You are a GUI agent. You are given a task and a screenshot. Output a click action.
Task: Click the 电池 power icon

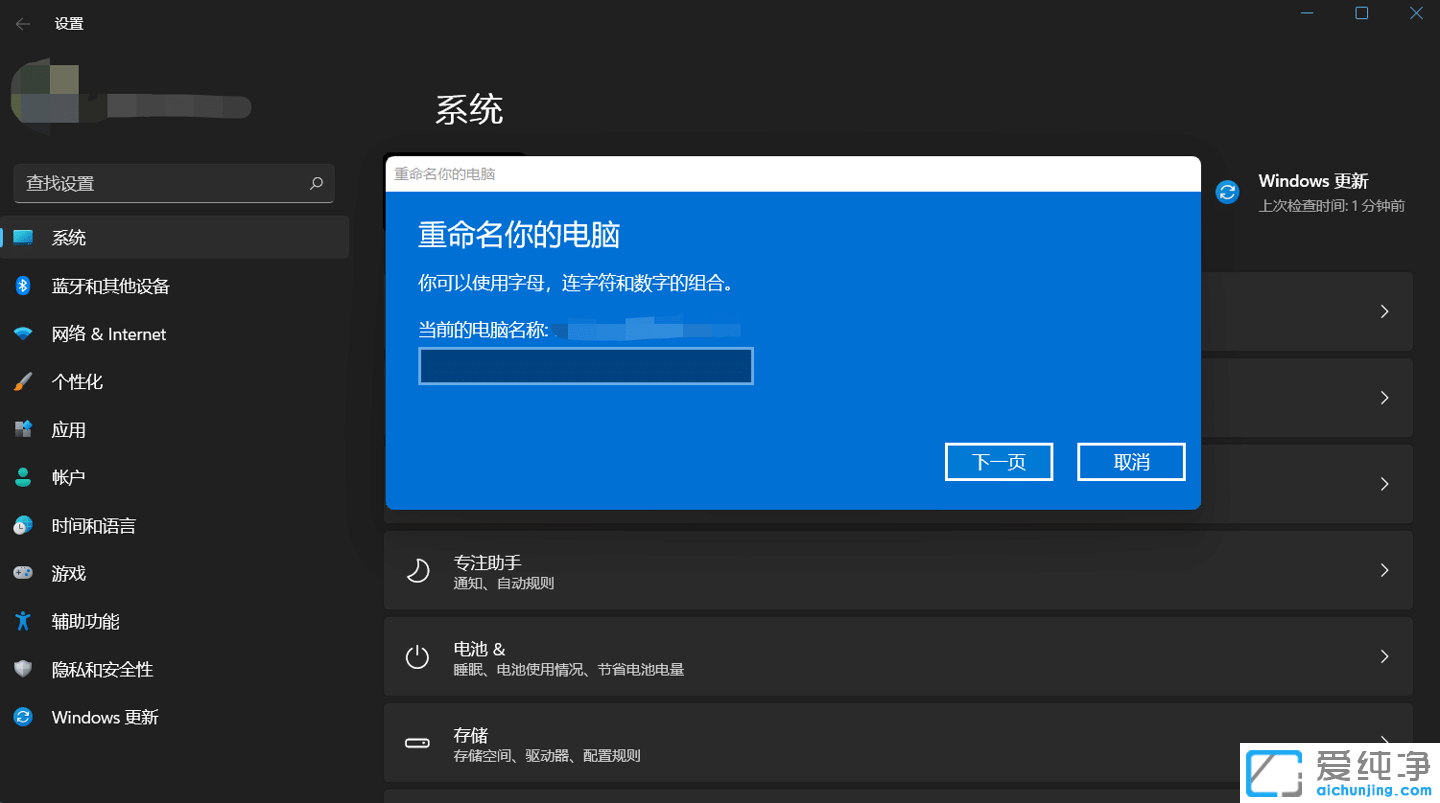point(417,656)
